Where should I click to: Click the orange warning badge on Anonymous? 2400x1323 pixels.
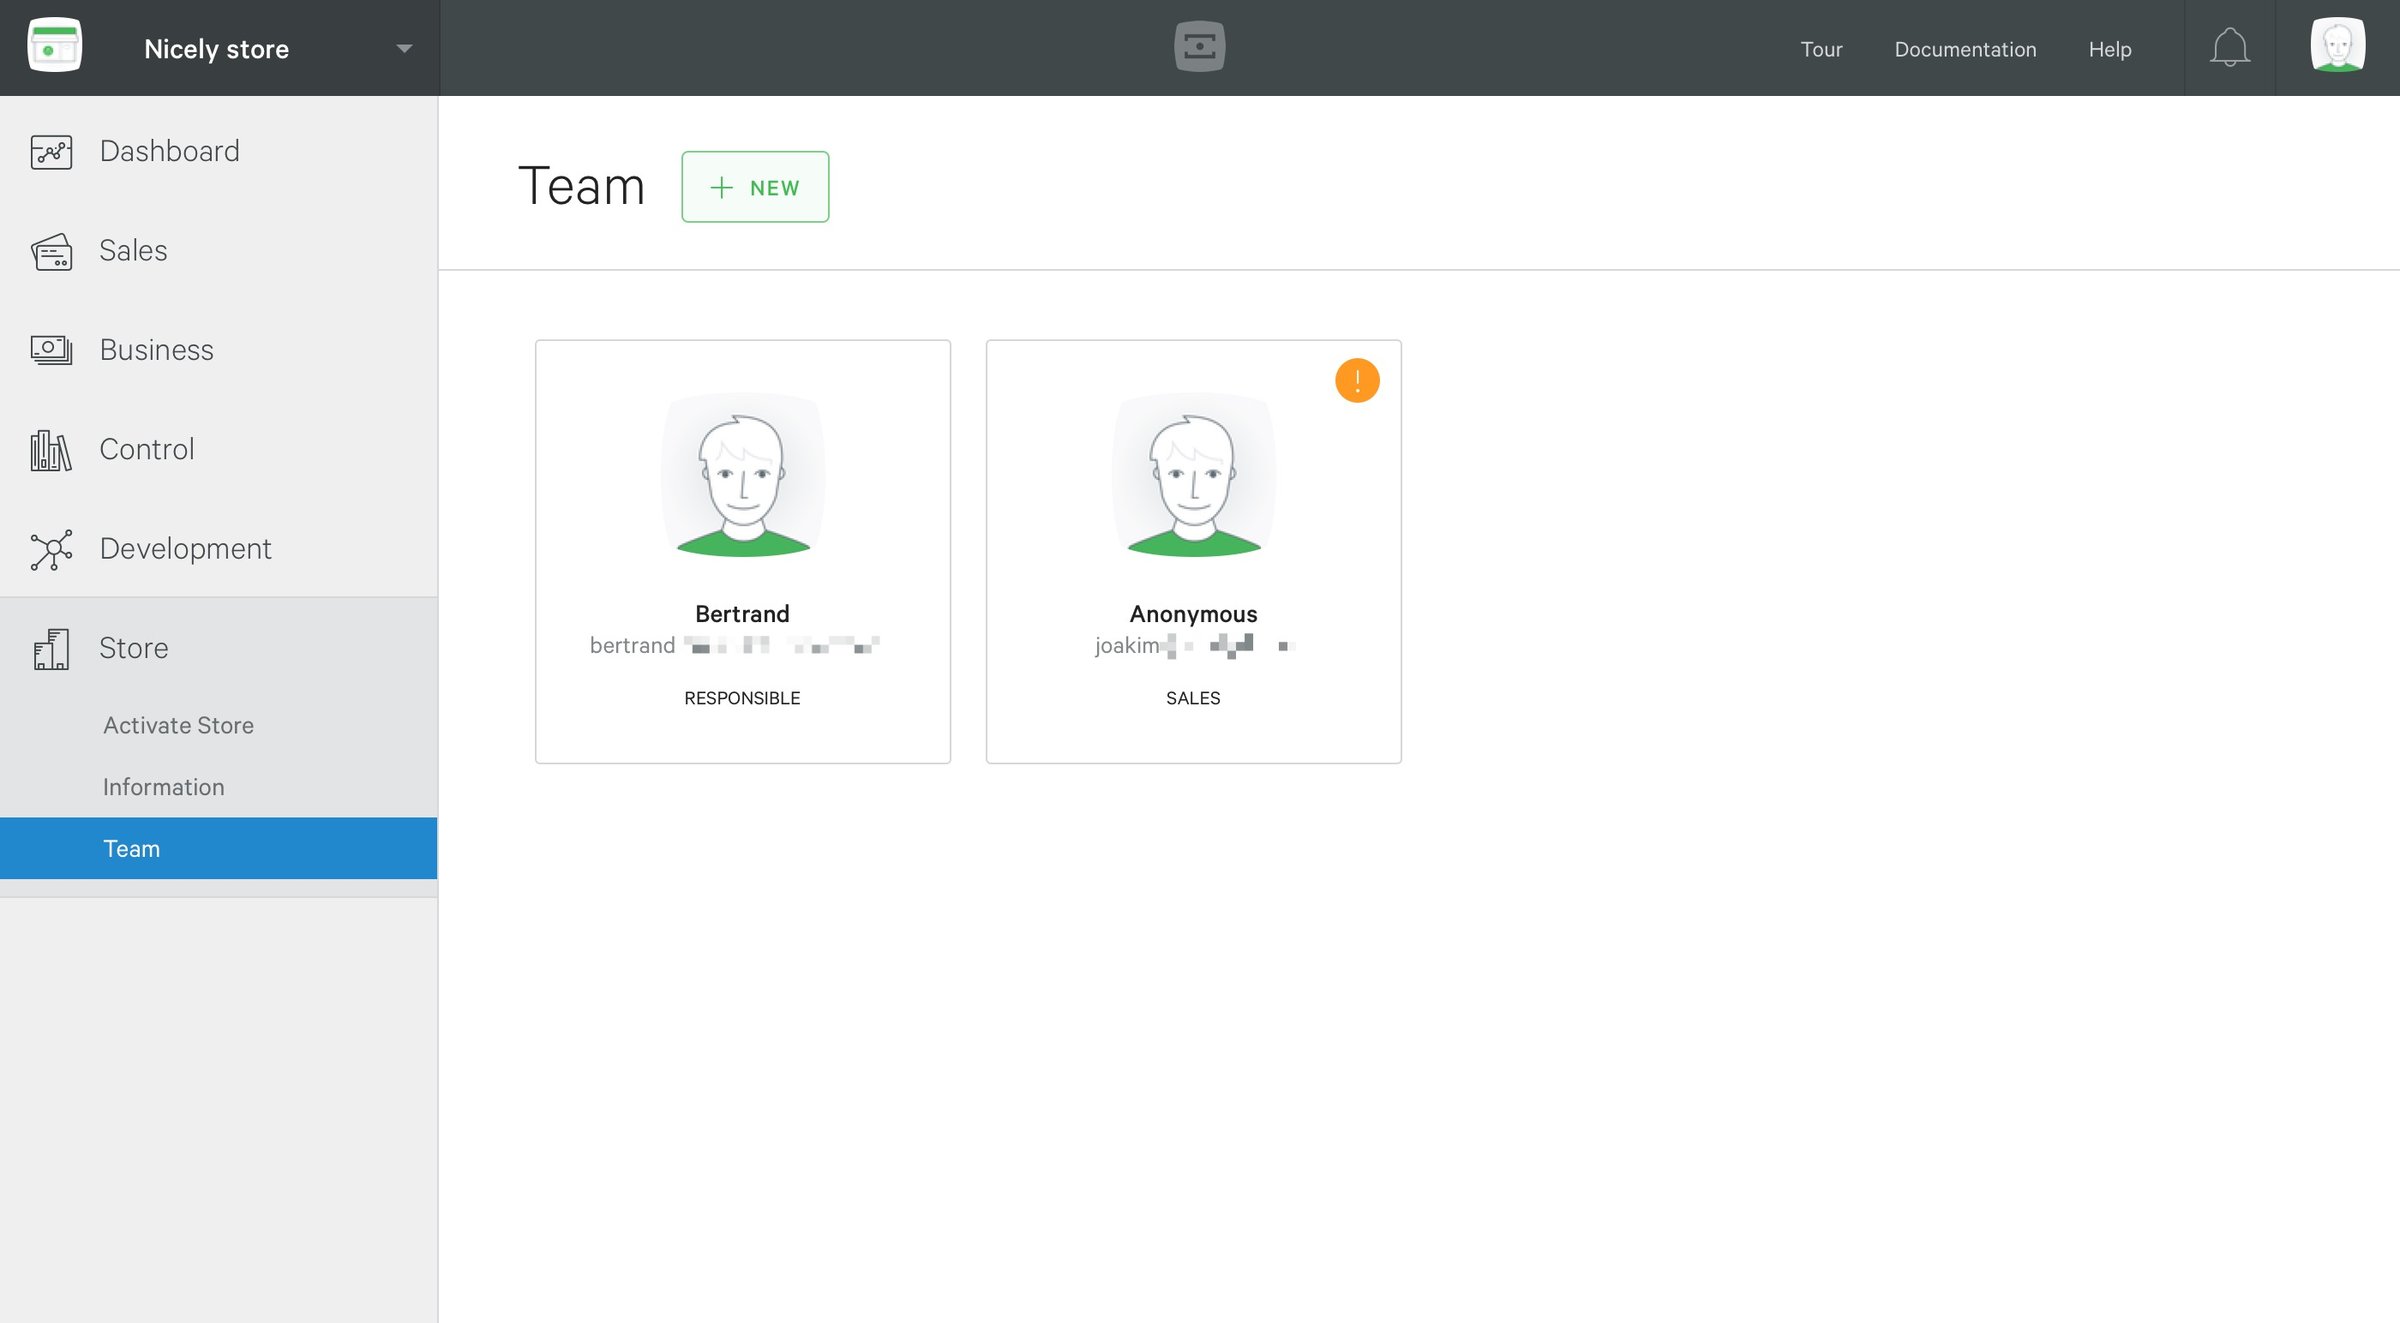pyautogui.click(x=1357, y=380)
